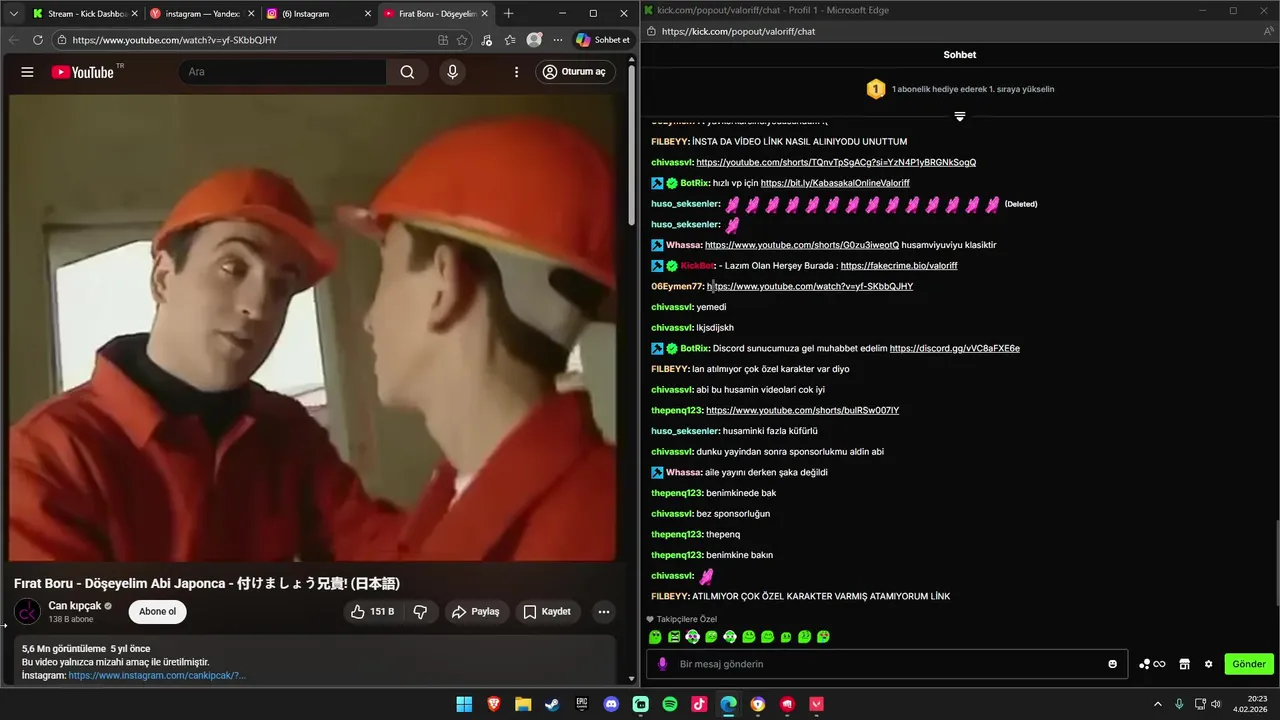The height and width of the screenshot is (720, 1280).
Task: Open Edge profile avatar
Action: point(535,40)
